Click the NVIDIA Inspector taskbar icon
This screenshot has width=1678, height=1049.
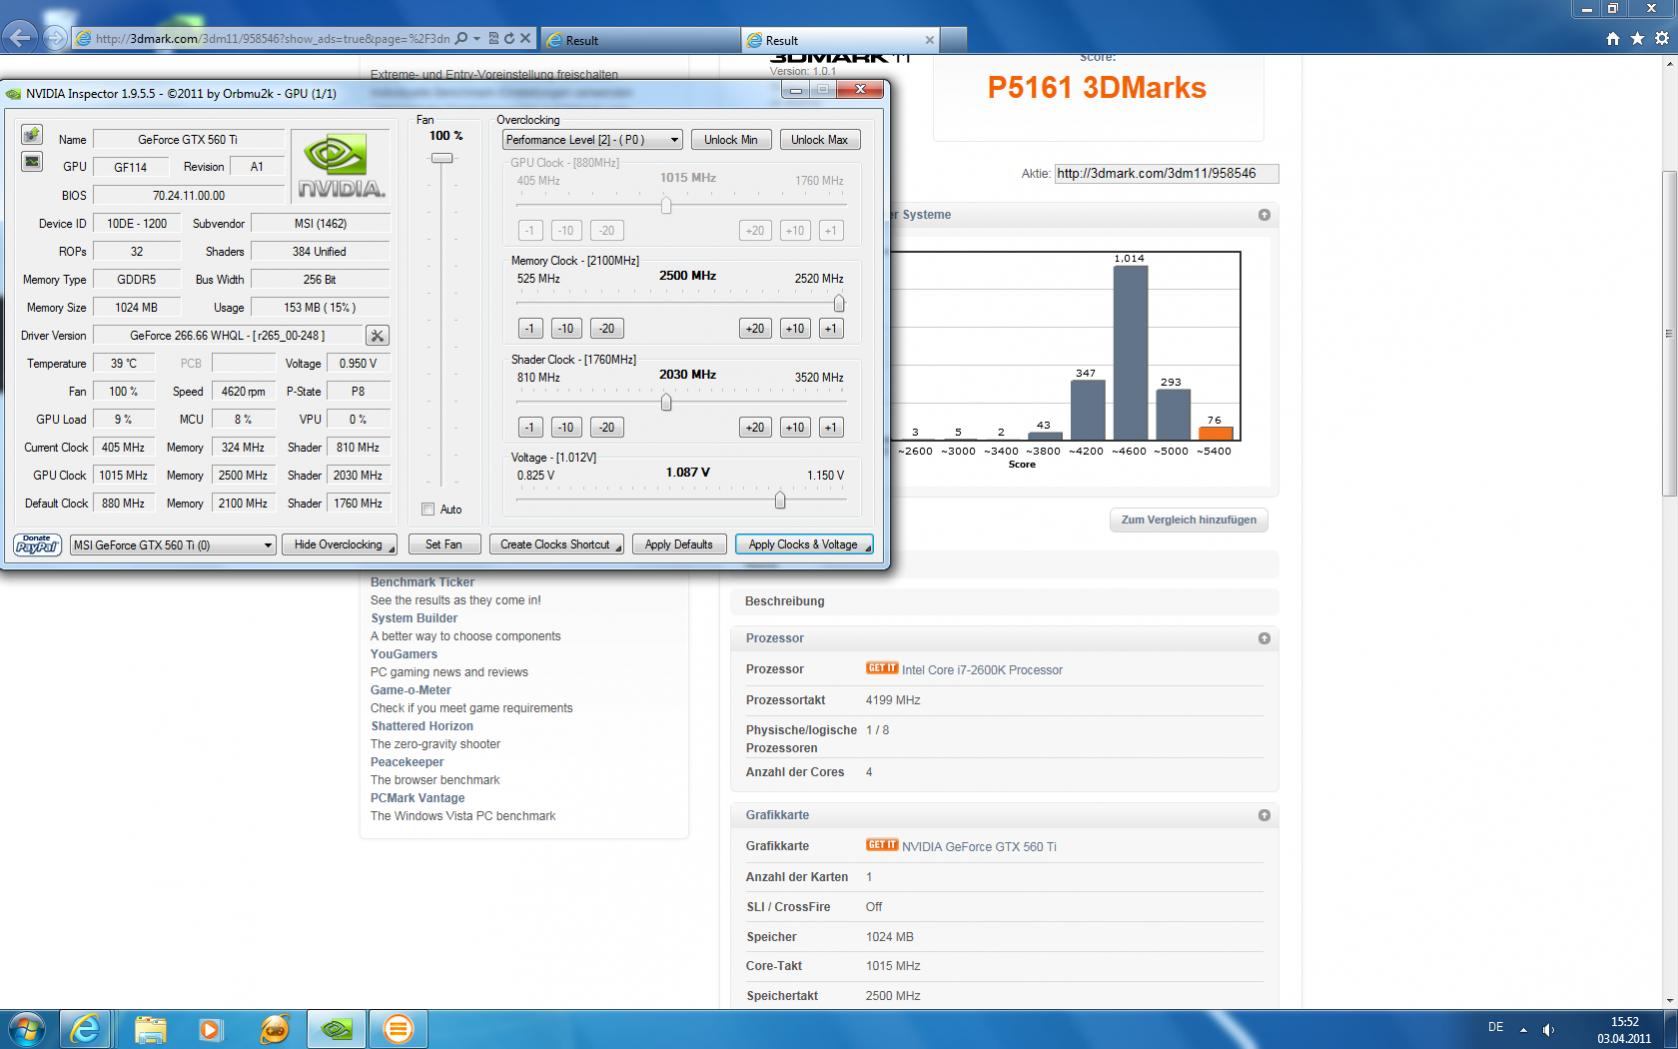[x=336, y=1028]
